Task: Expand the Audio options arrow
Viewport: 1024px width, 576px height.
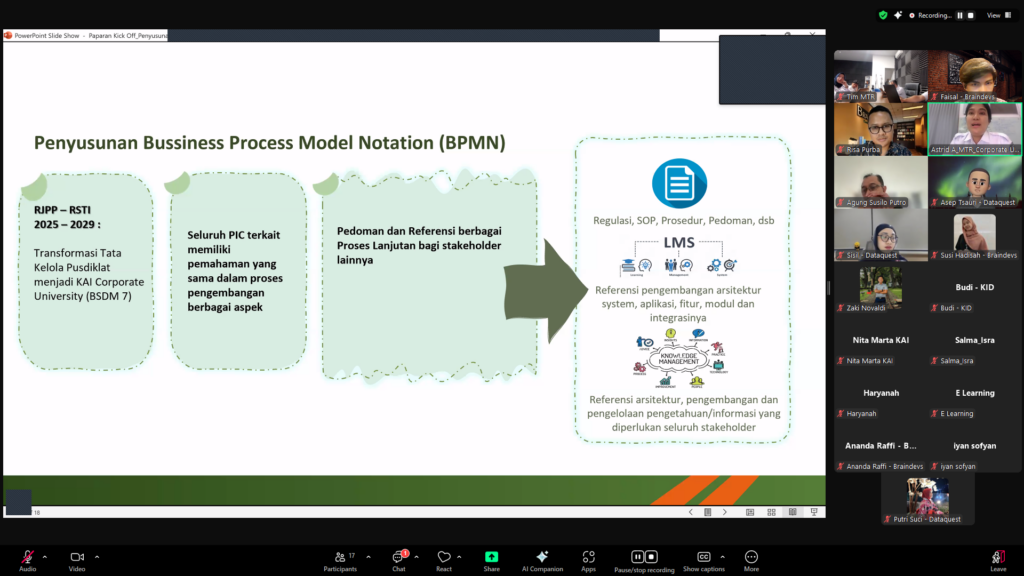Action: click(45, 556)
